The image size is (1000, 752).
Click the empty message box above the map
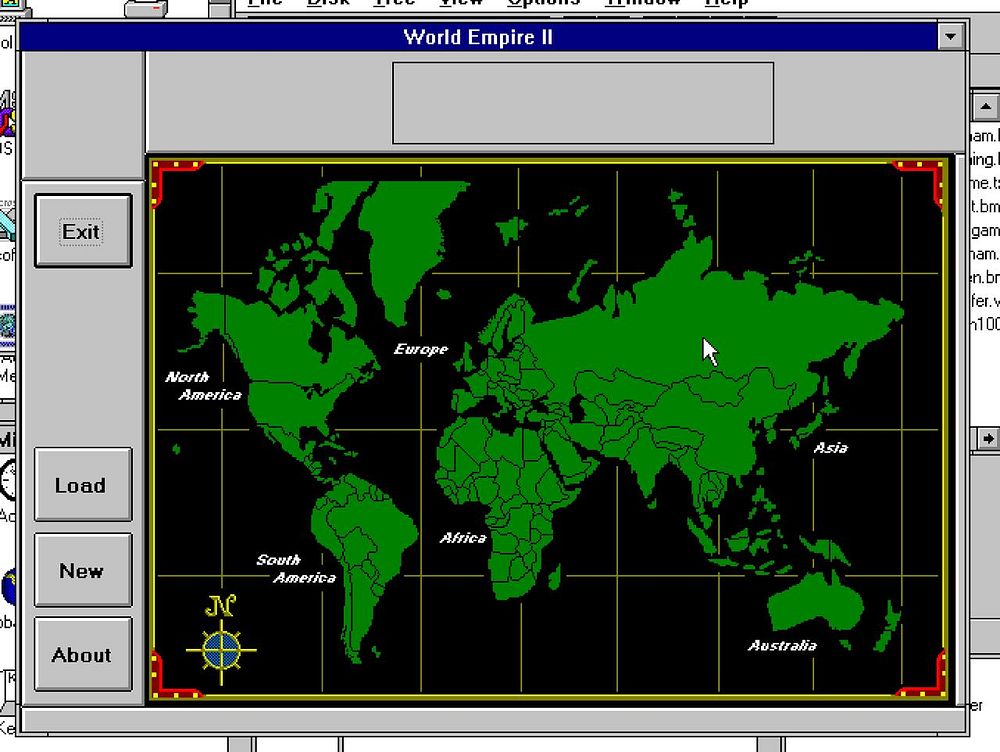583,103
